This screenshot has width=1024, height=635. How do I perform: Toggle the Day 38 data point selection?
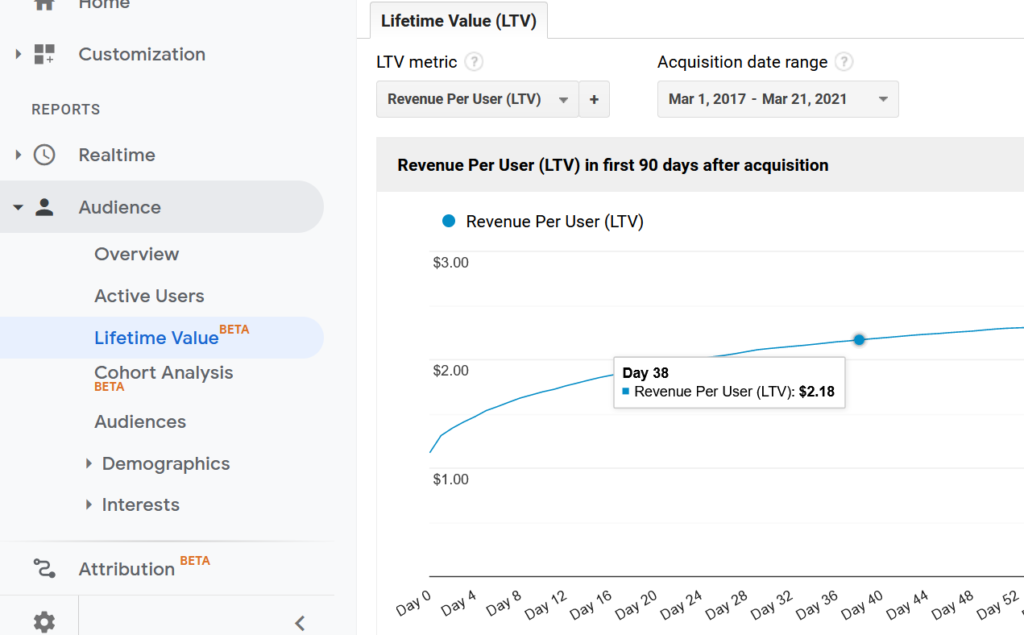[859, 339]
